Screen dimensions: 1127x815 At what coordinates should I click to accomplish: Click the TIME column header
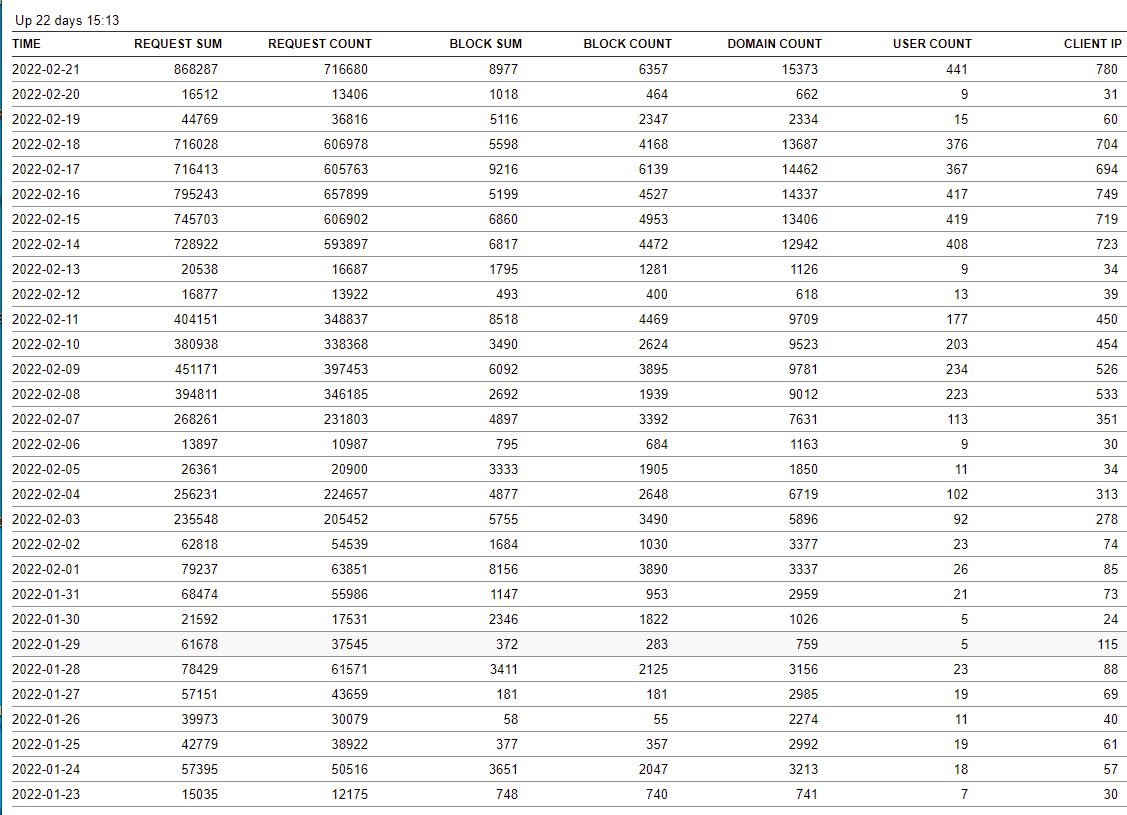coord(27,44)
